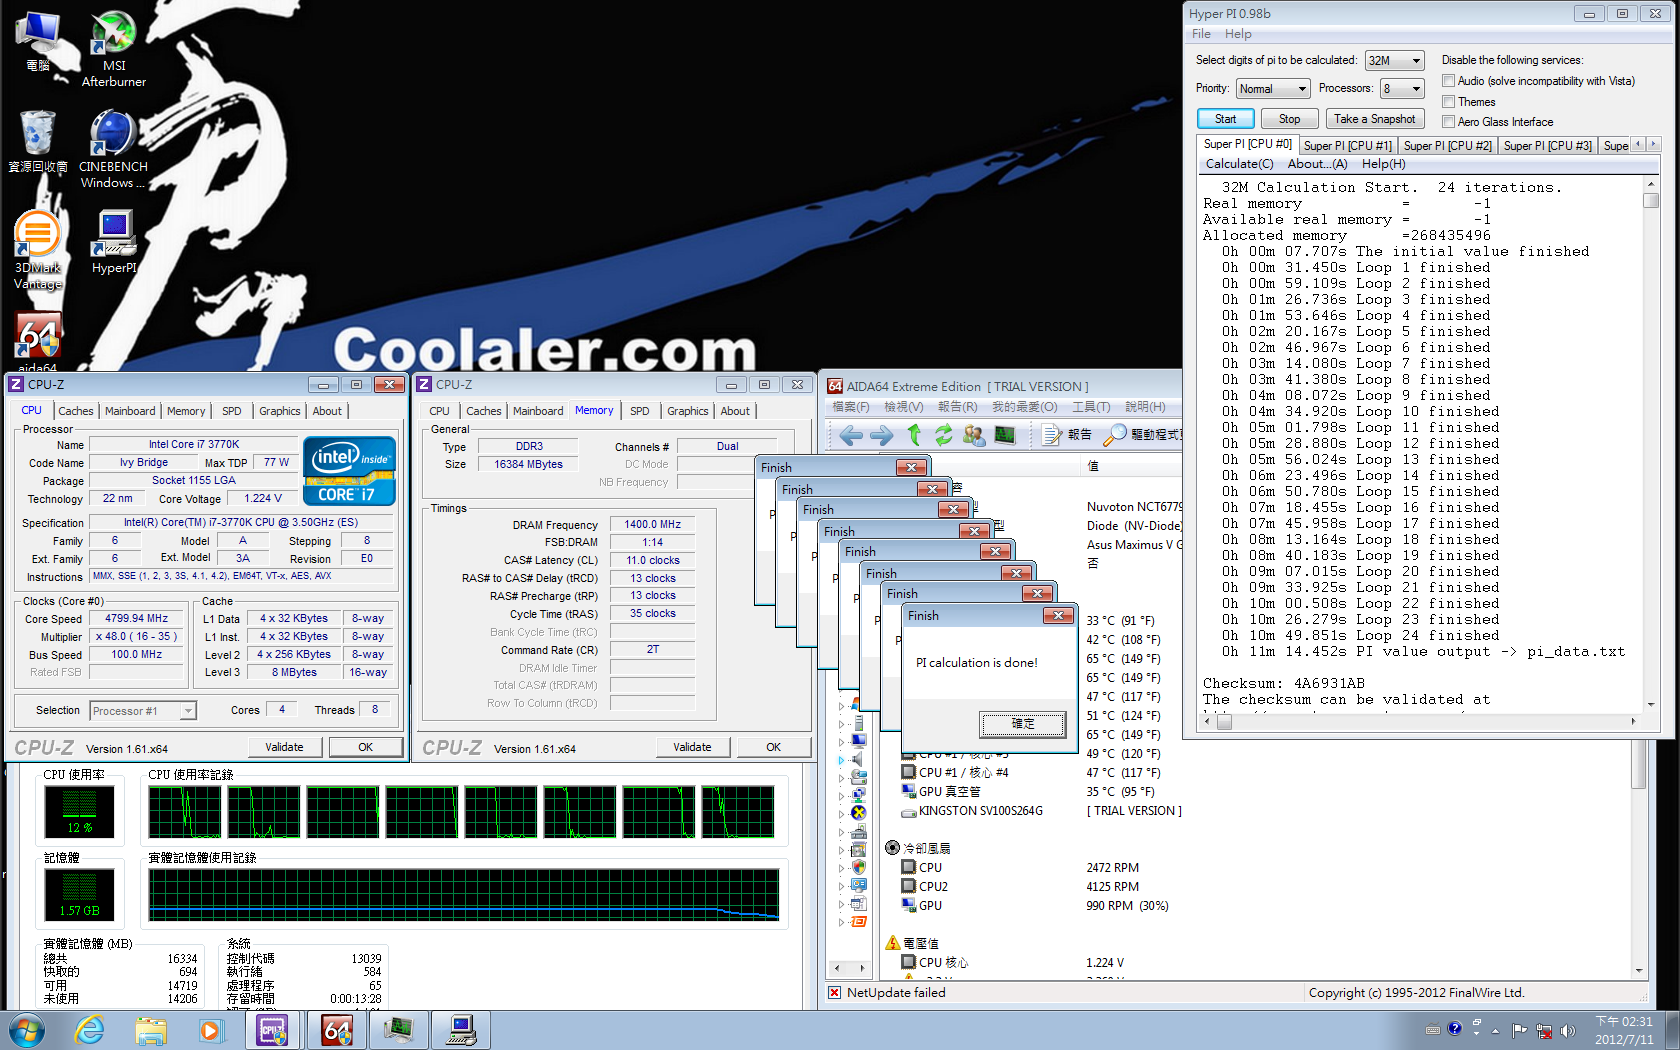Screen dimensions: 1680x1050
Task: Click the Super PI log horizontal scrollbar
Action: [x=1420, y=721]
